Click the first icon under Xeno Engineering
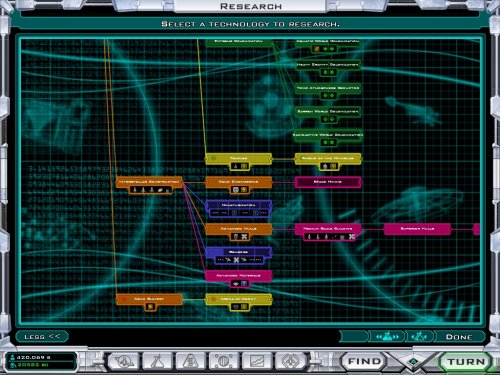Image resolution: width=500 pixels, height=375 pixels. (x=236, y=190)
